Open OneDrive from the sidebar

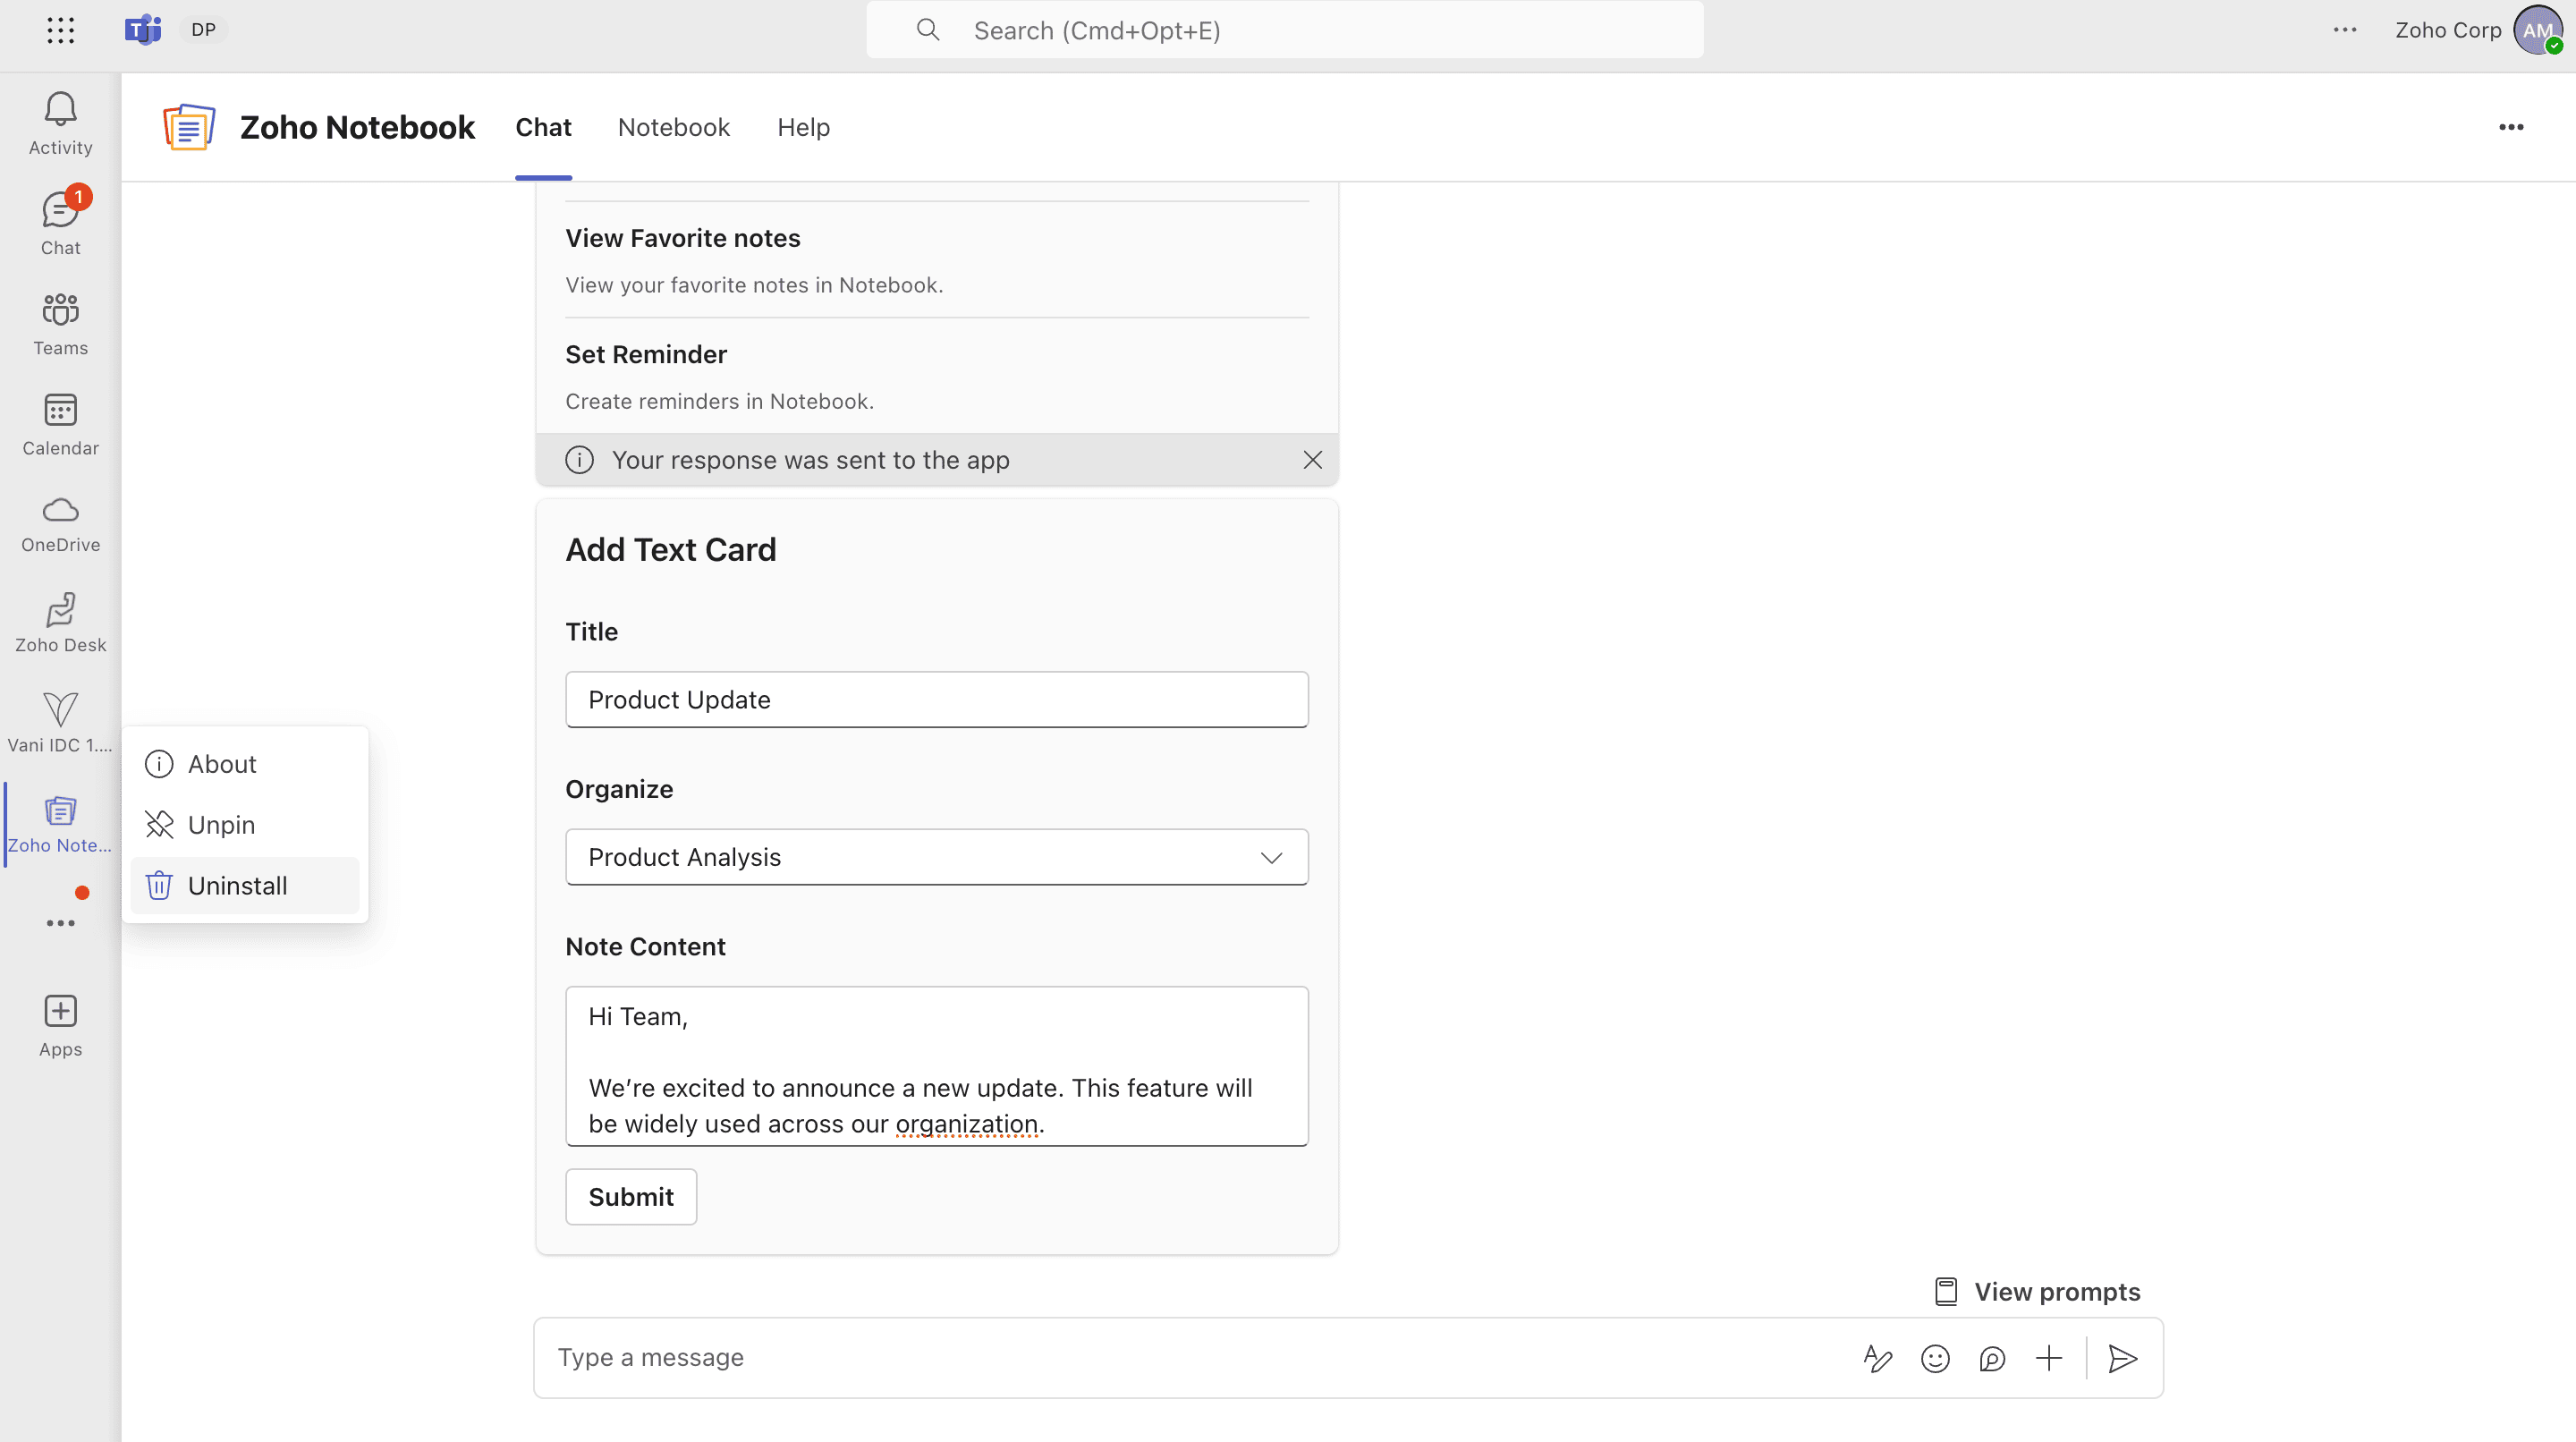click(x=60, y=511)
